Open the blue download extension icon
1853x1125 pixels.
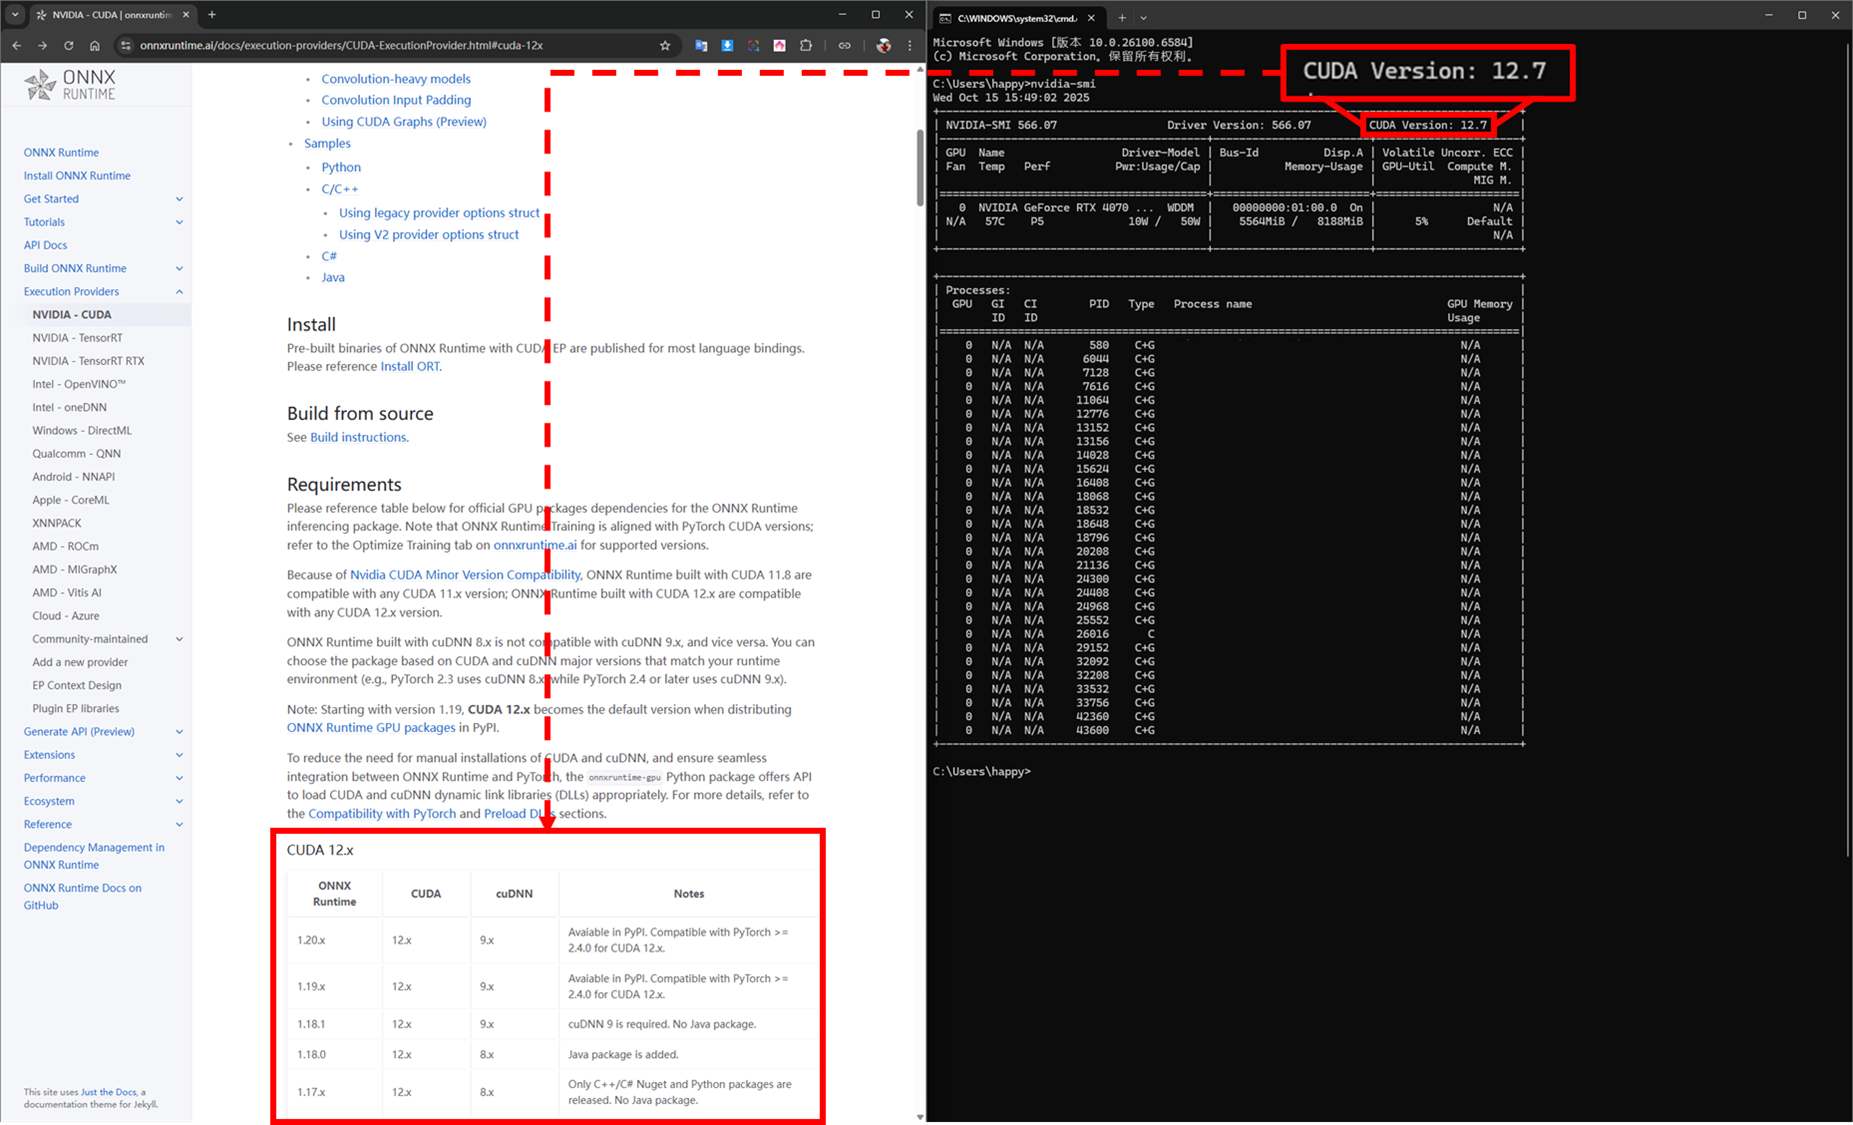727,45
